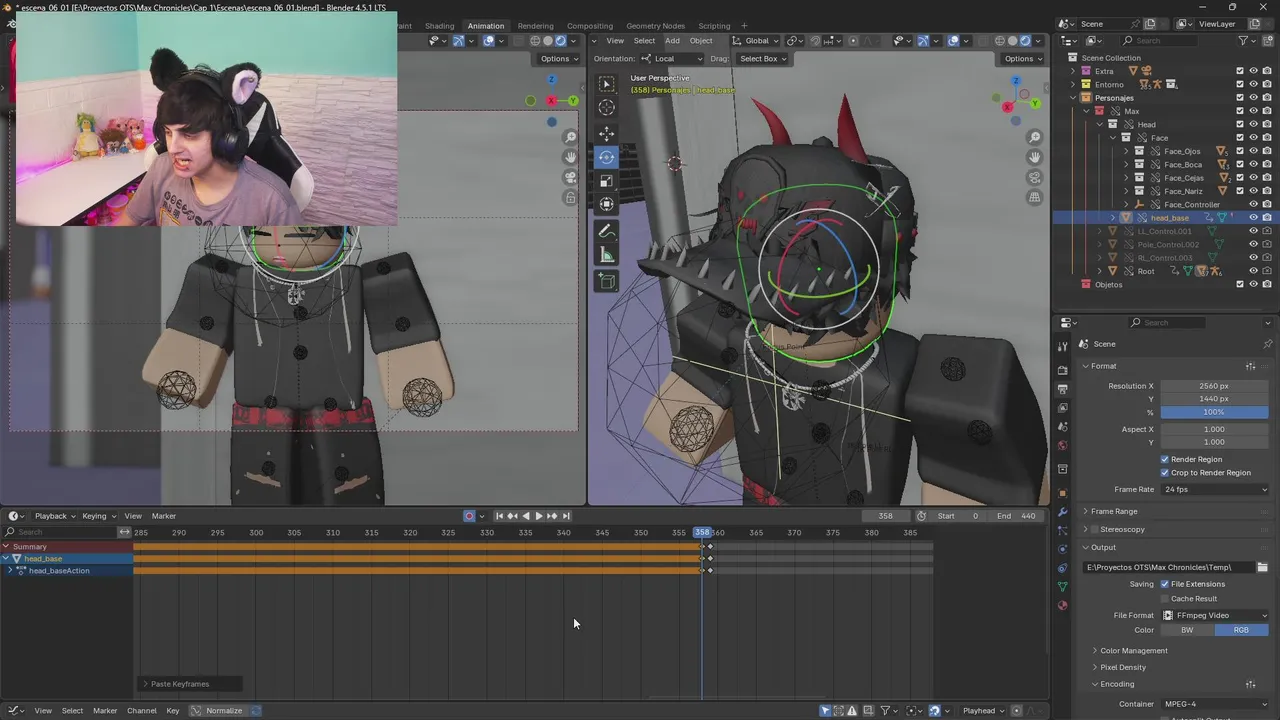Screen dimensions: 1280x720
Task: Enable the Cache Result checkbox
Action: click(x=1165, y=598)
